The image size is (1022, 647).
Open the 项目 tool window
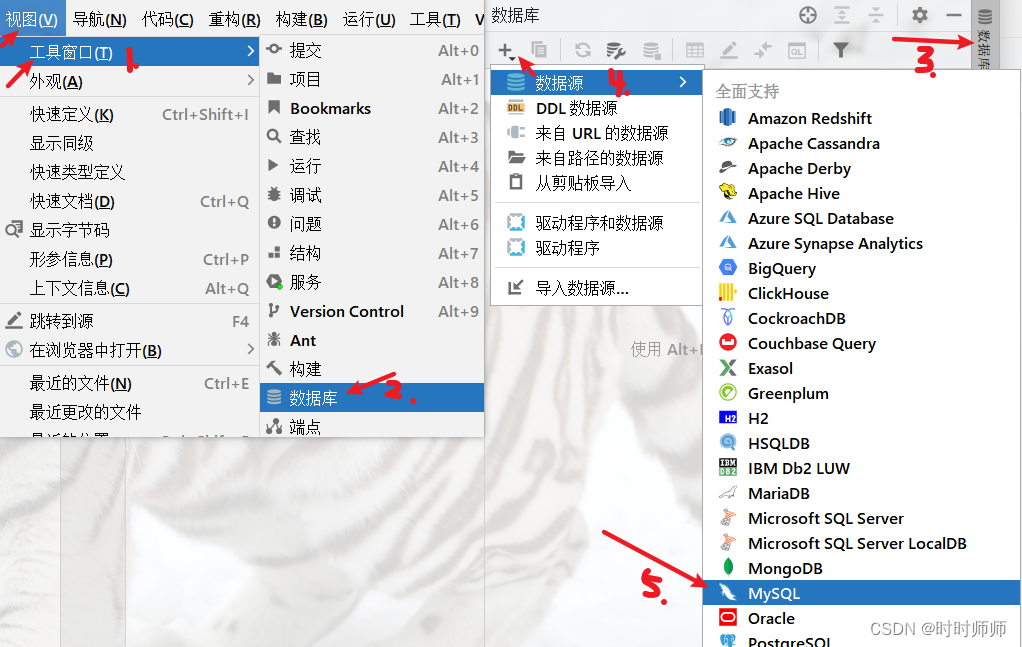click(x=372, y=79)
